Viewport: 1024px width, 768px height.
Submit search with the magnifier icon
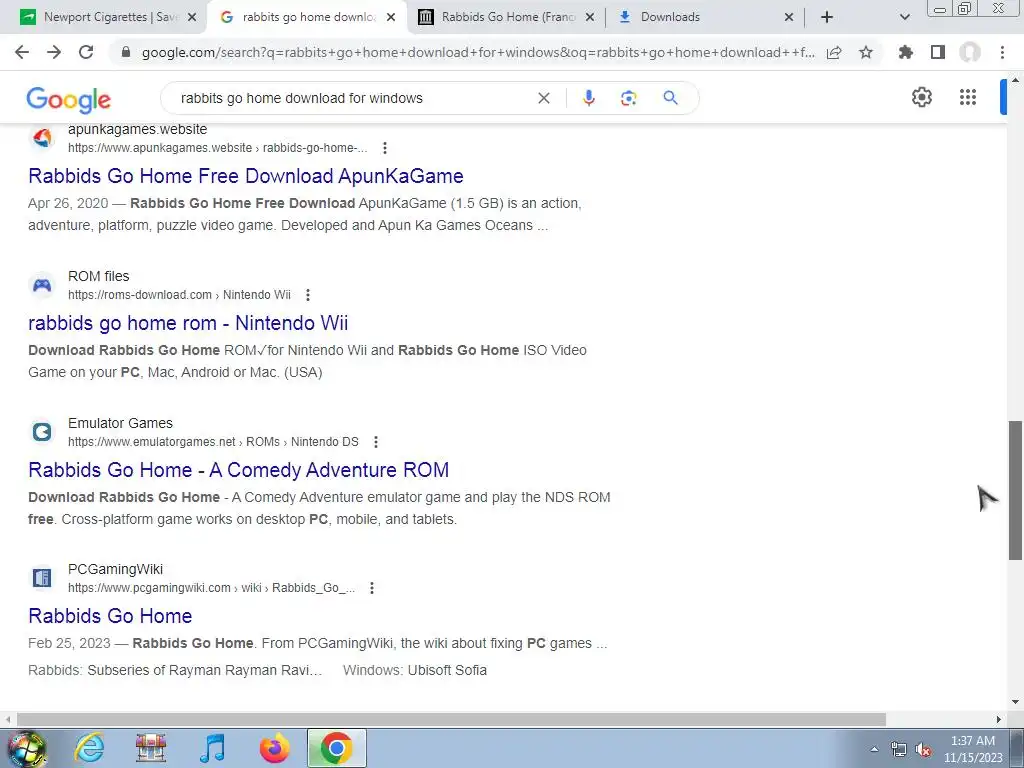pyautogui.click(x=670, y=98)
